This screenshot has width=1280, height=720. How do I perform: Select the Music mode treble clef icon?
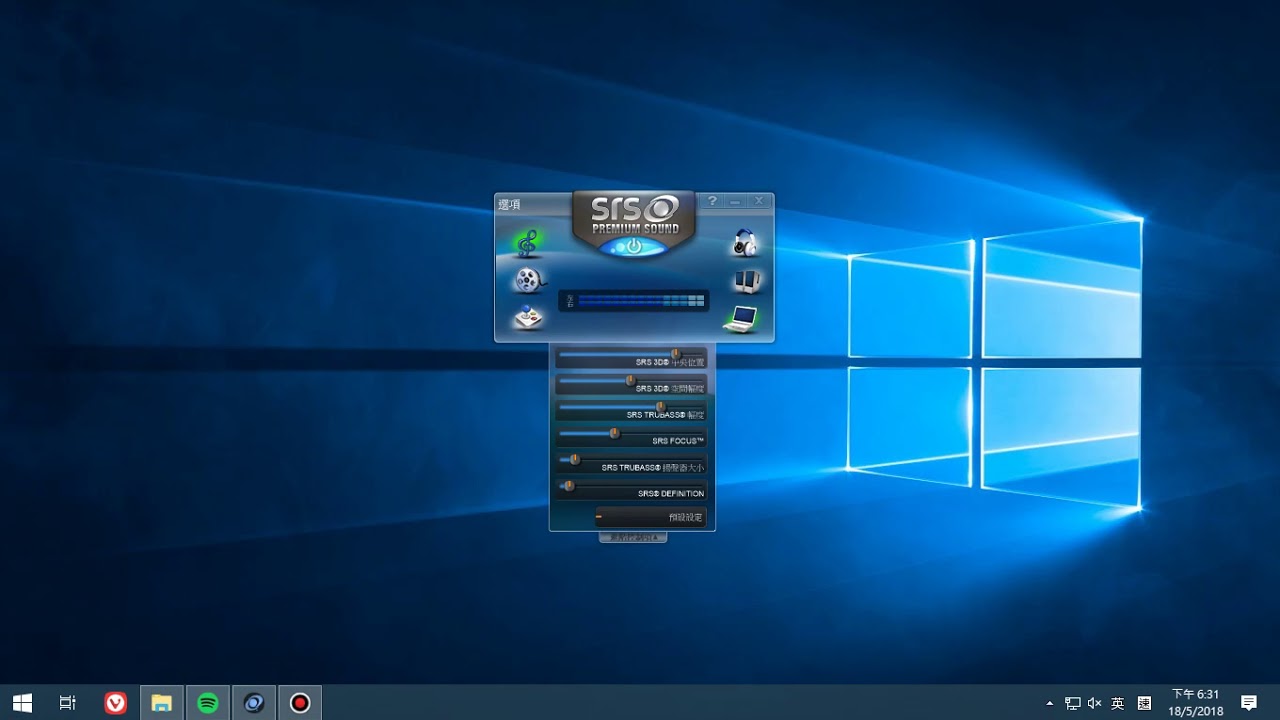click(x=527, y=243)
